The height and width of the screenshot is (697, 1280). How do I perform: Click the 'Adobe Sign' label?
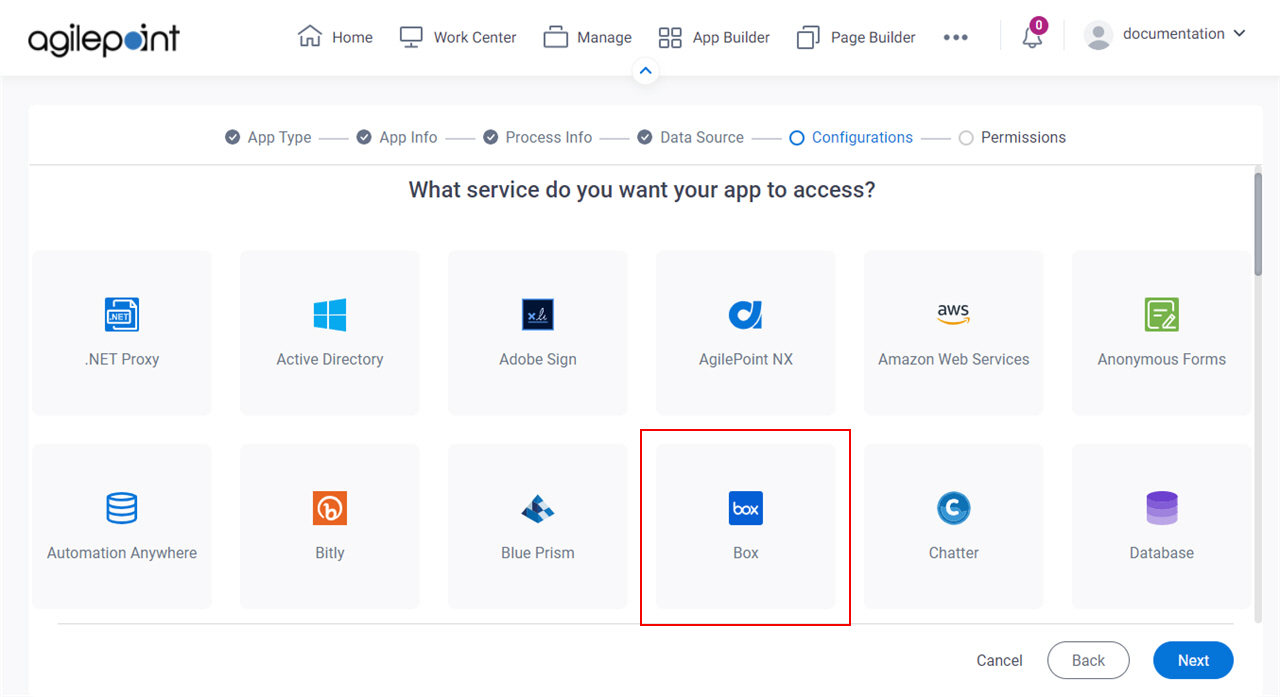(x=538, y=359)
